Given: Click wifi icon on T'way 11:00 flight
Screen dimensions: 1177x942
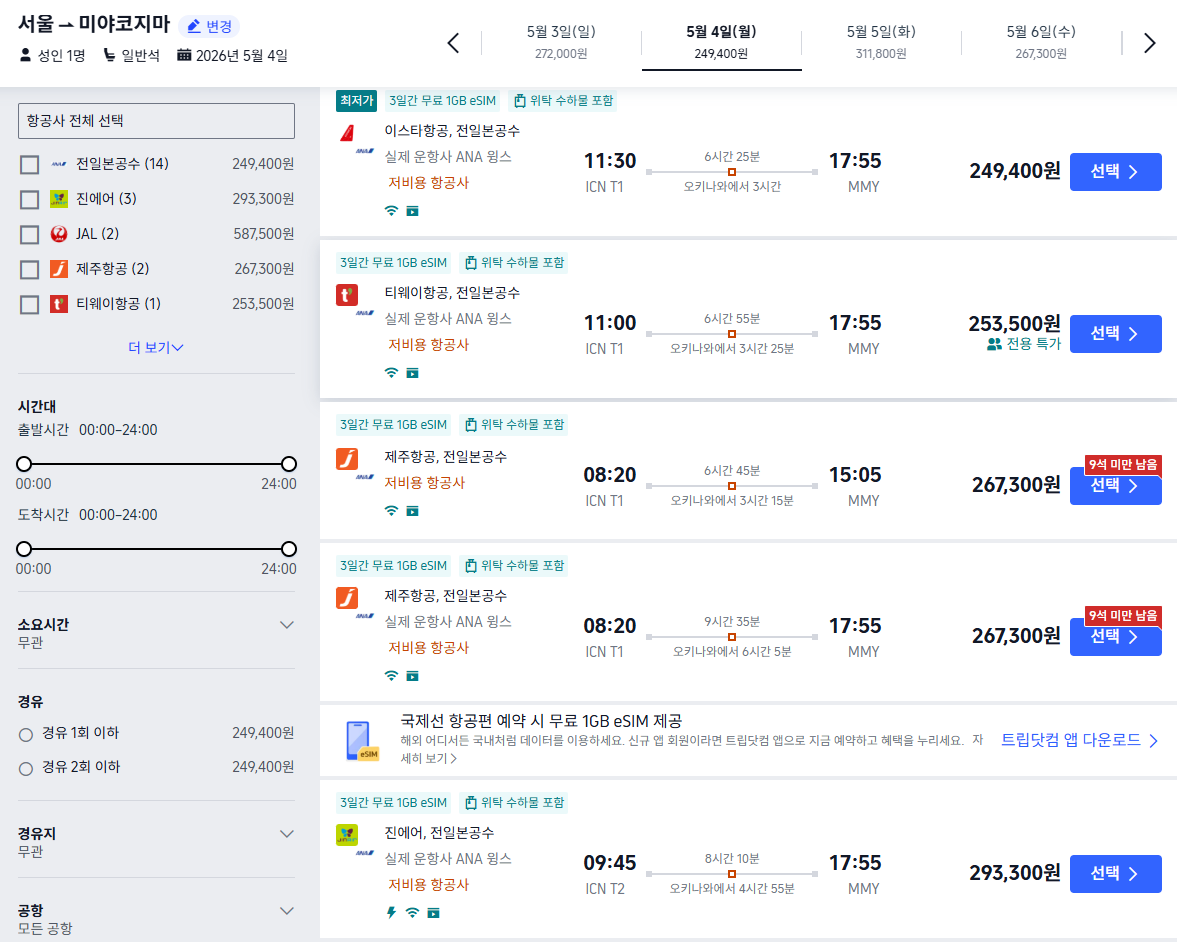Looking at the screenshot, I should [x=391, y=373].
